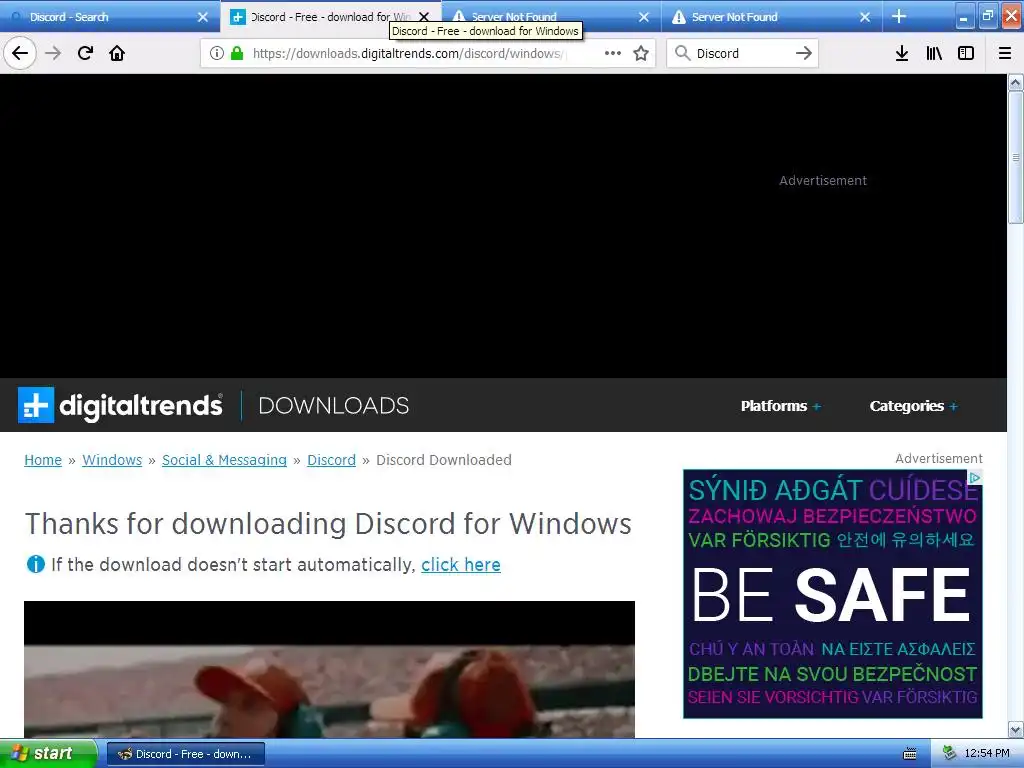Go back to the previous page
Screen dimensions: 1024x768
click(x=20, y=53)
